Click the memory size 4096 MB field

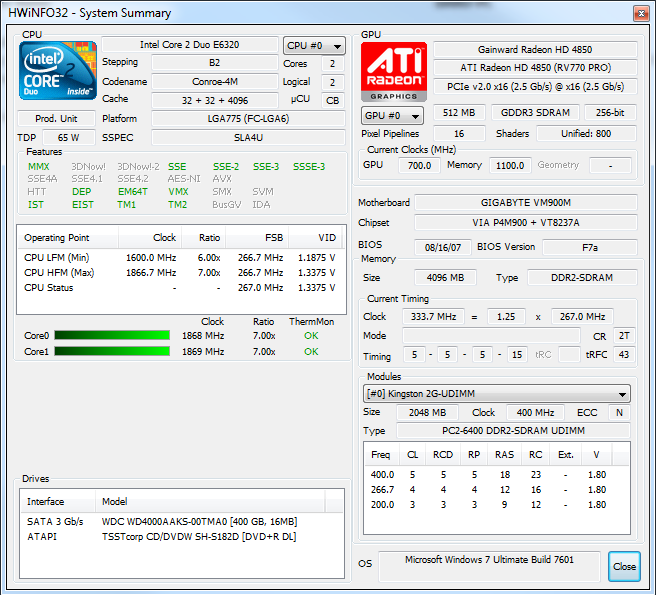[x=445, y=277]
